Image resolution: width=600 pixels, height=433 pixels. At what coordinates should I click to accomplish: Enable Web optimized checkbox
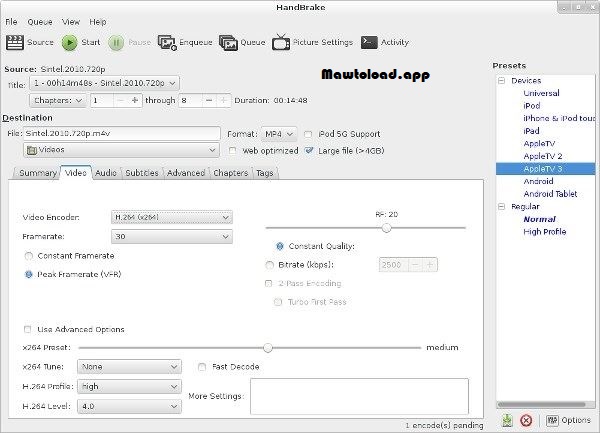pyautogui.click(x=232, y=151)
